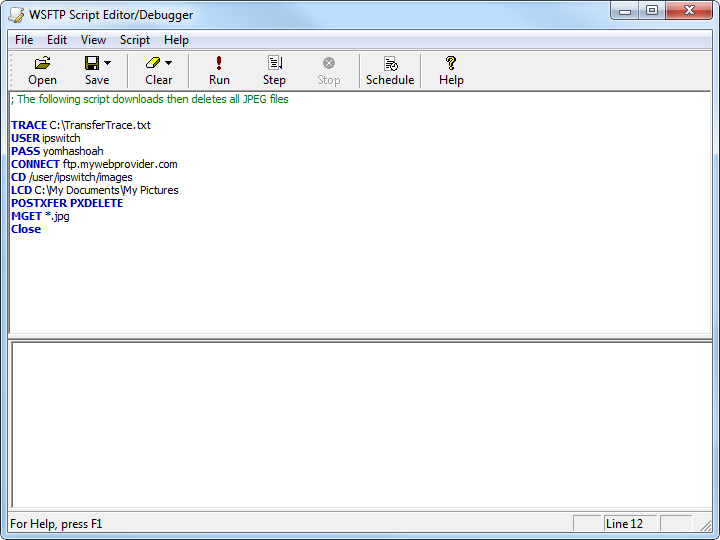The height and width of the screenshot is (540, 720).
Task: Expand the Save dropdown arrow
Action: 108,63
